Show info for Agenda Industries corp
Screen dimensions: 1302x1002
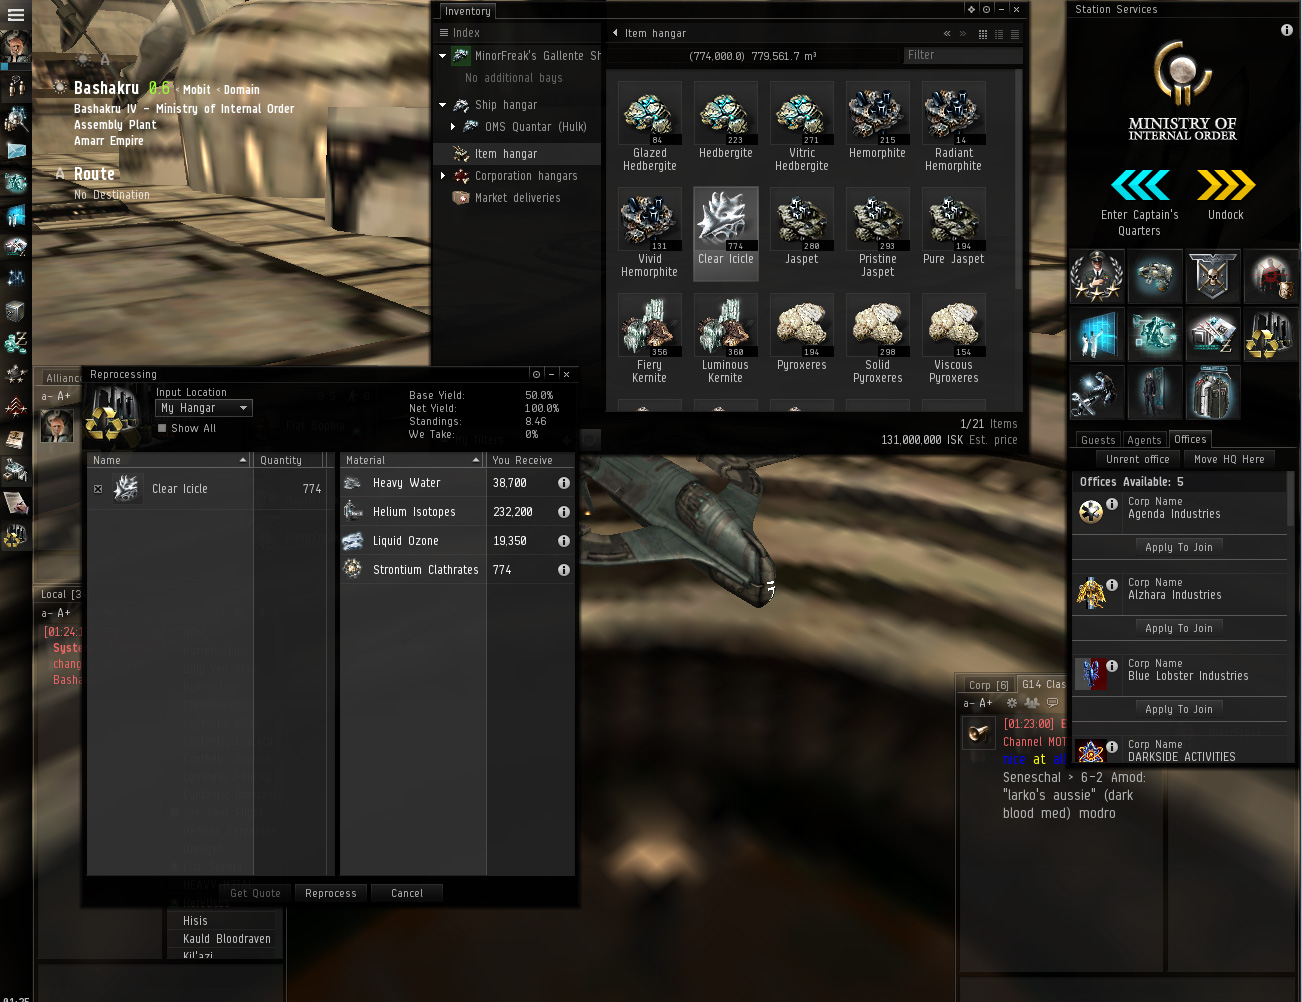(x=1112, y=504)
